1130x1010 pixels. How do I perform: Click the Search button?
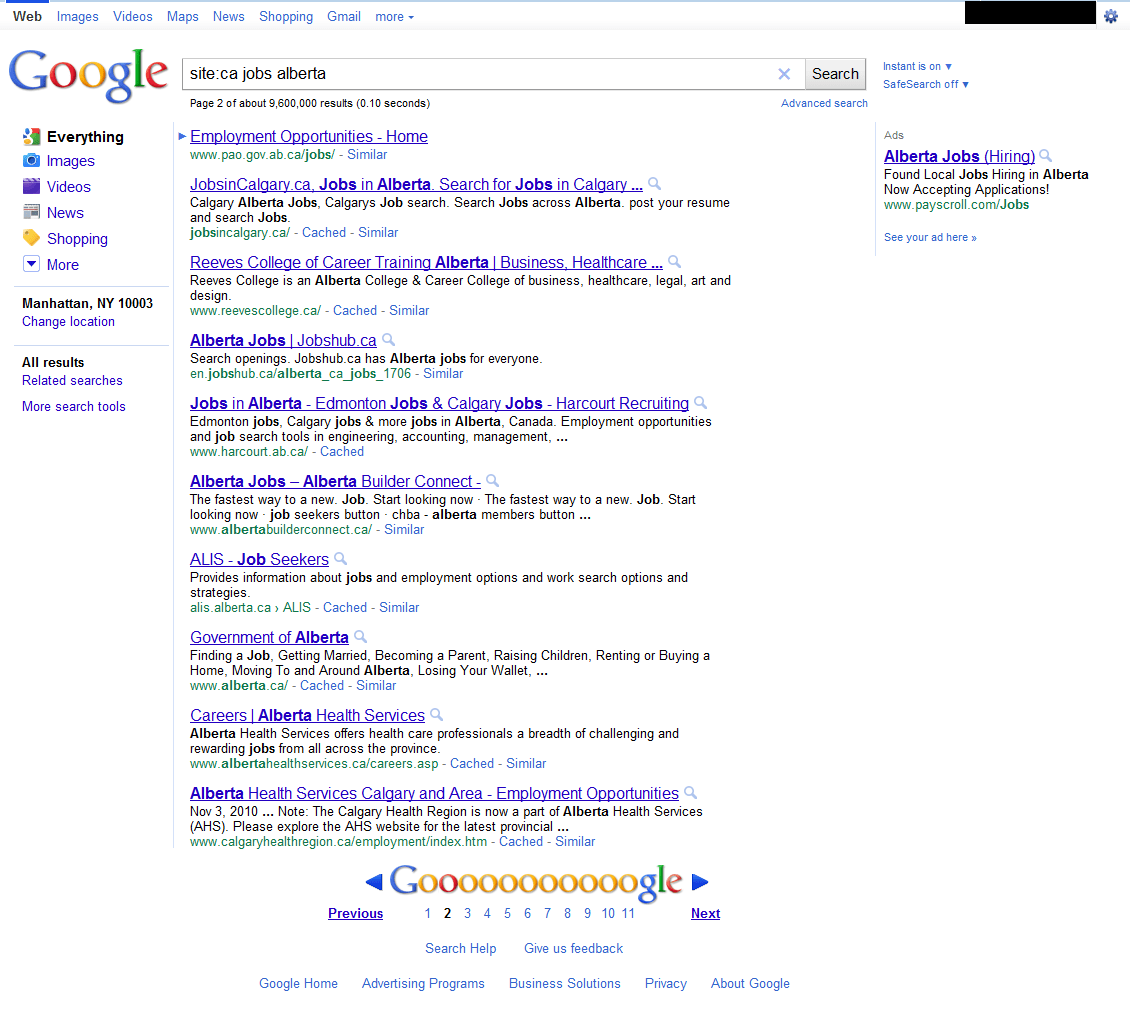835,74
